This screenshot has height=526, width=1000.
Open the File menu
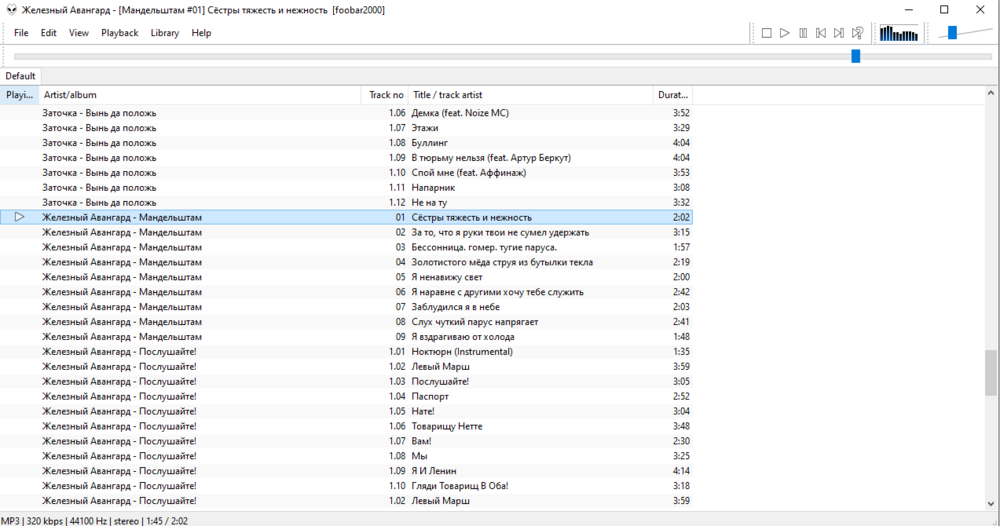21,33
